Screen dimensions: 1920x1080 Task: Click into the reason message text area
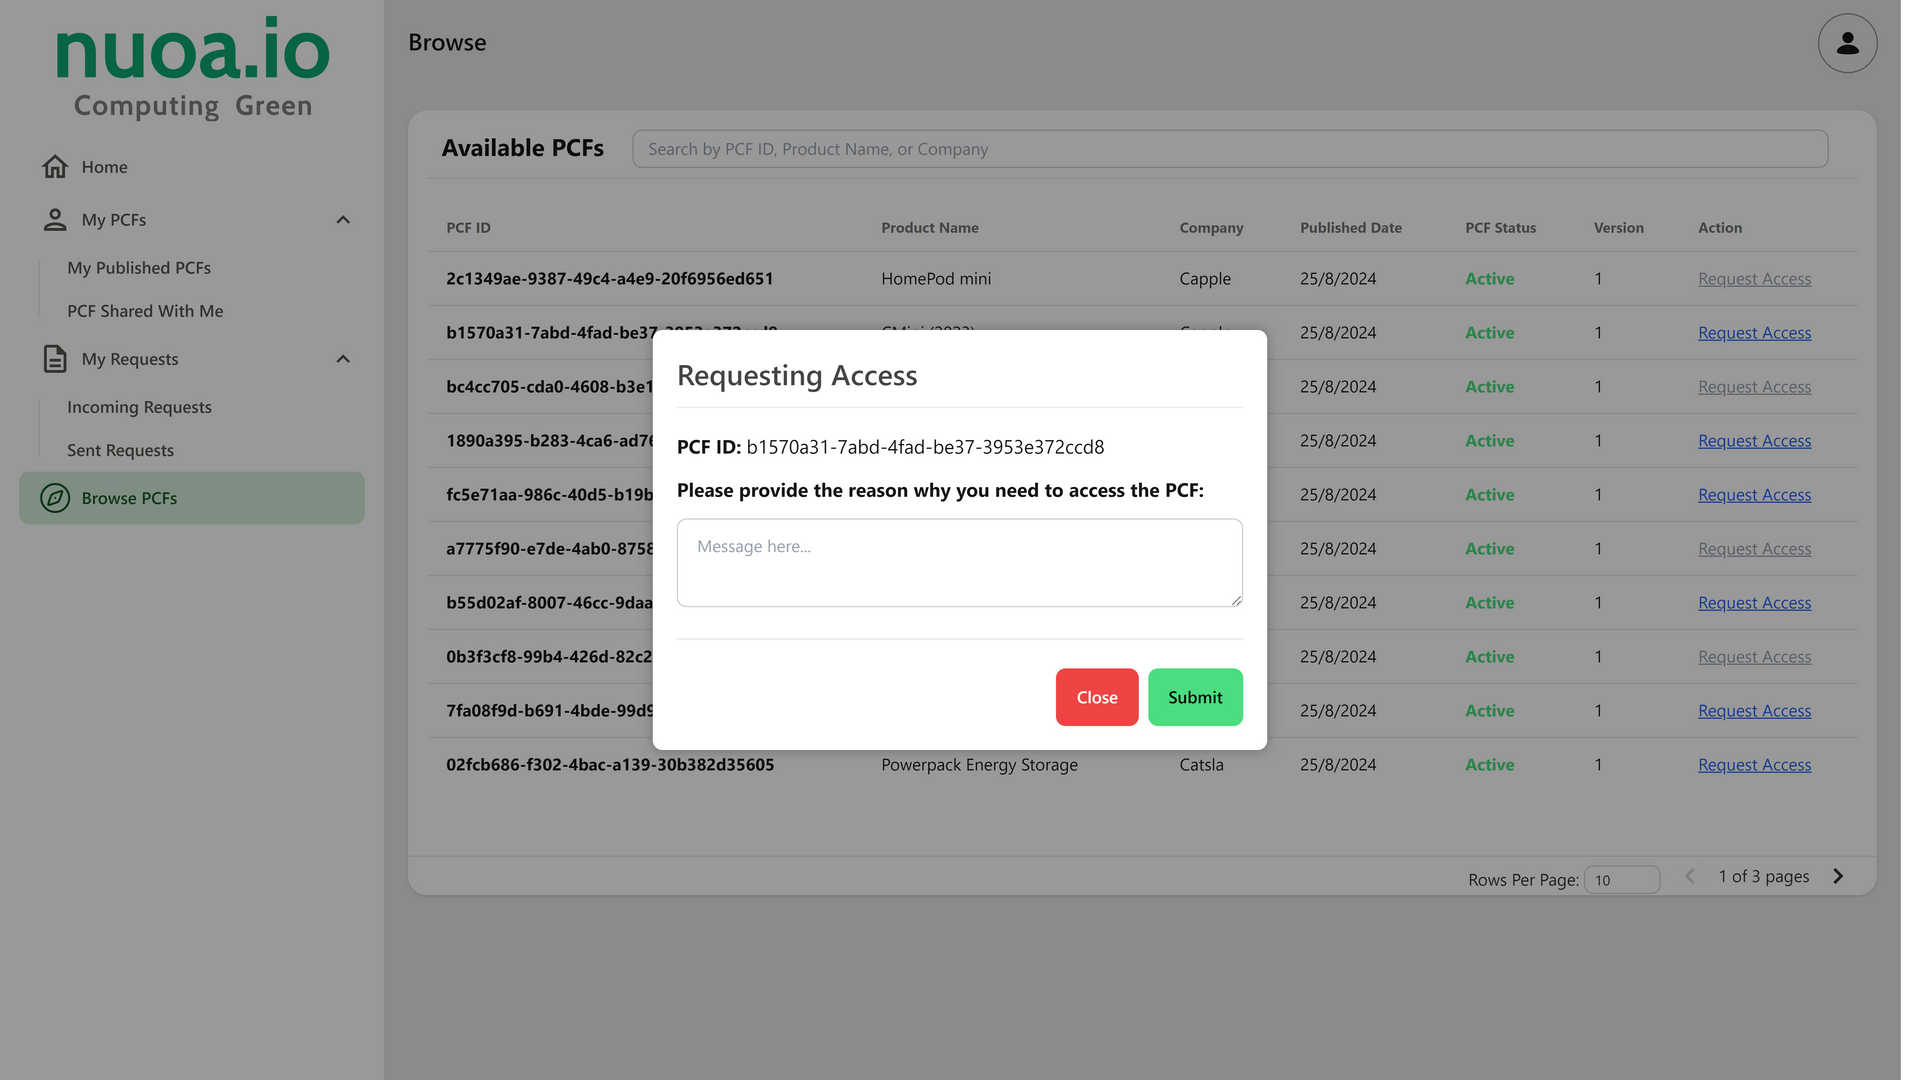958,562
